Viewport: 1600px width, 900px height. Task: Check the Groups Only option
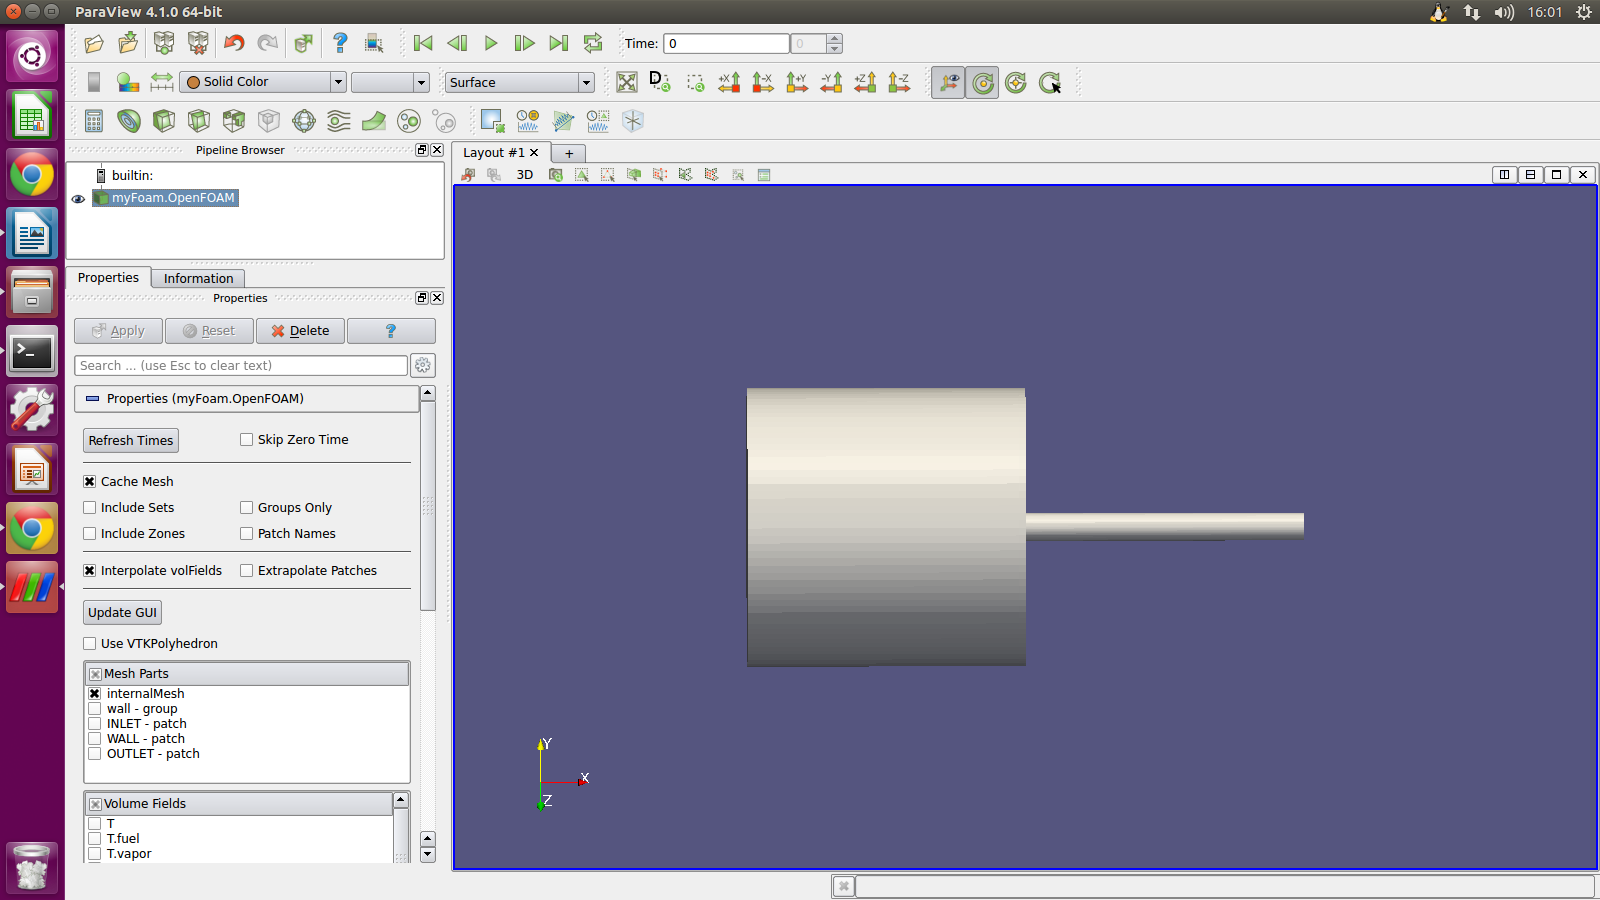coord(246,507)
